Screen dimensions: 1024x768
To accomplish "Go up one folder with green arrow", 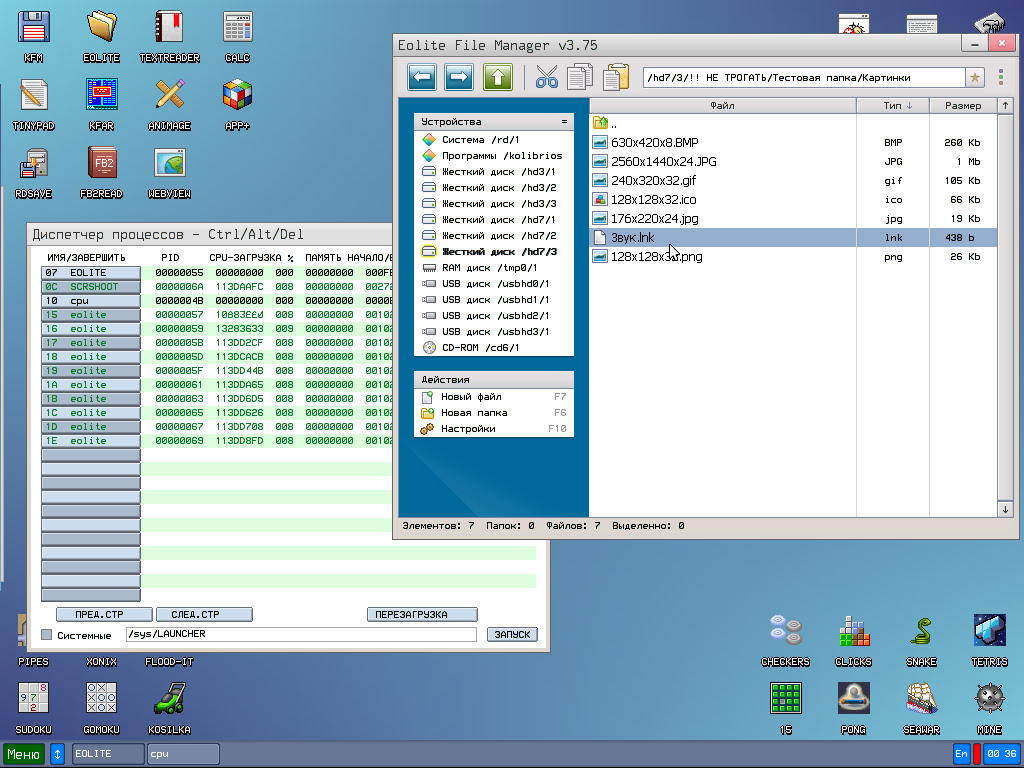I will pos(498,77).
